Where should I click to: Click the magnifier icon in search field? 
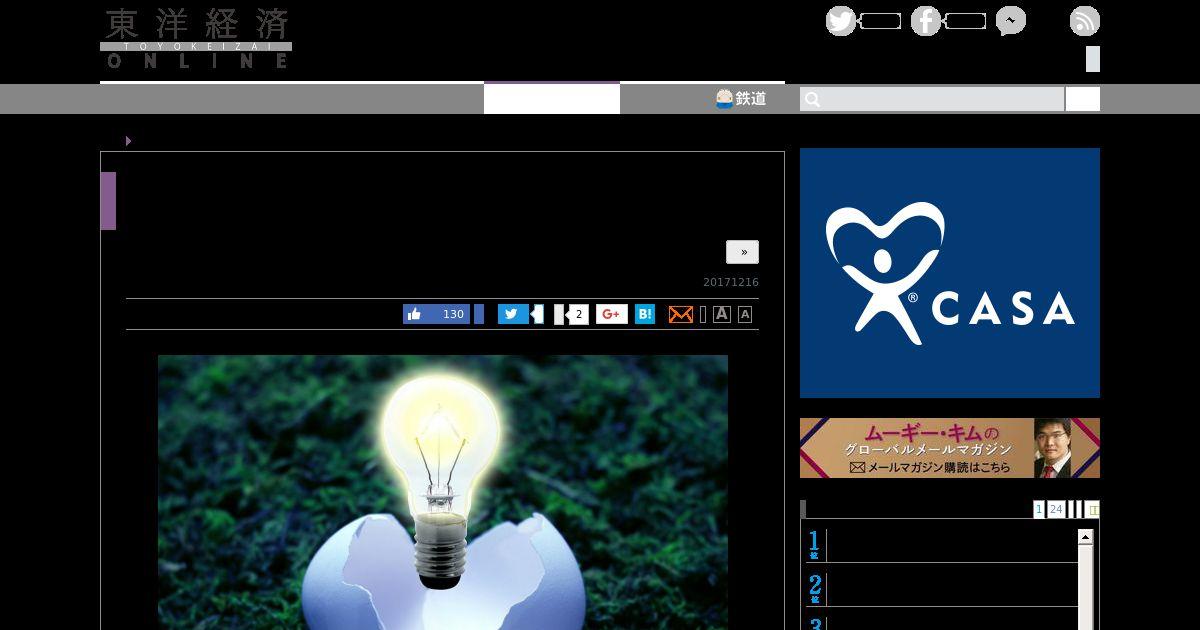pos(813,99)
